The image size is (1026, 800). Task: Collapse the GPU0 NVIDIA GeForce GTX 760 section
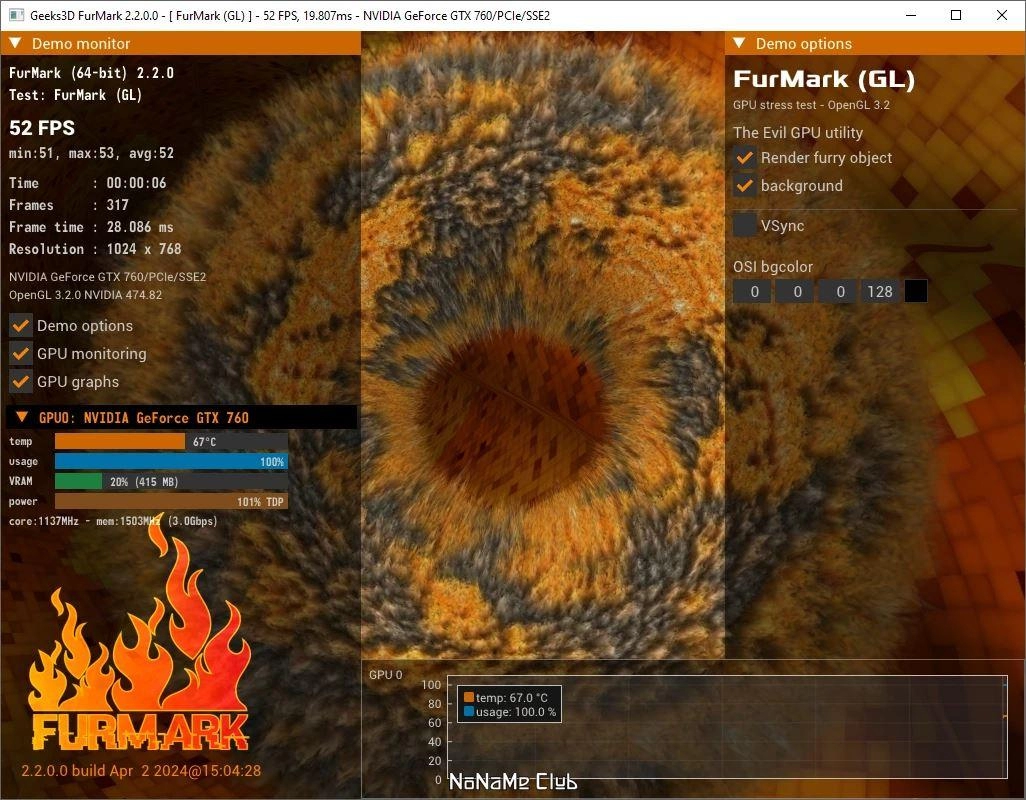pos(22,417)
